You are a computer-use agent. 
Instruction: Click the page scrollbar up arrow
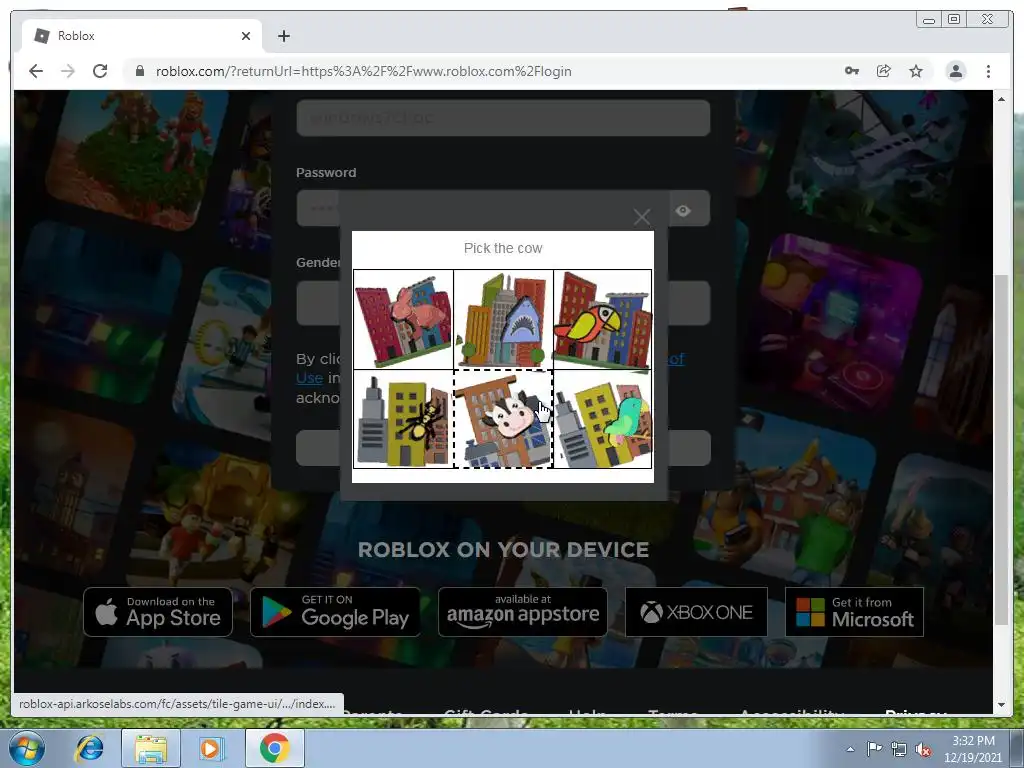(1001, 99)
